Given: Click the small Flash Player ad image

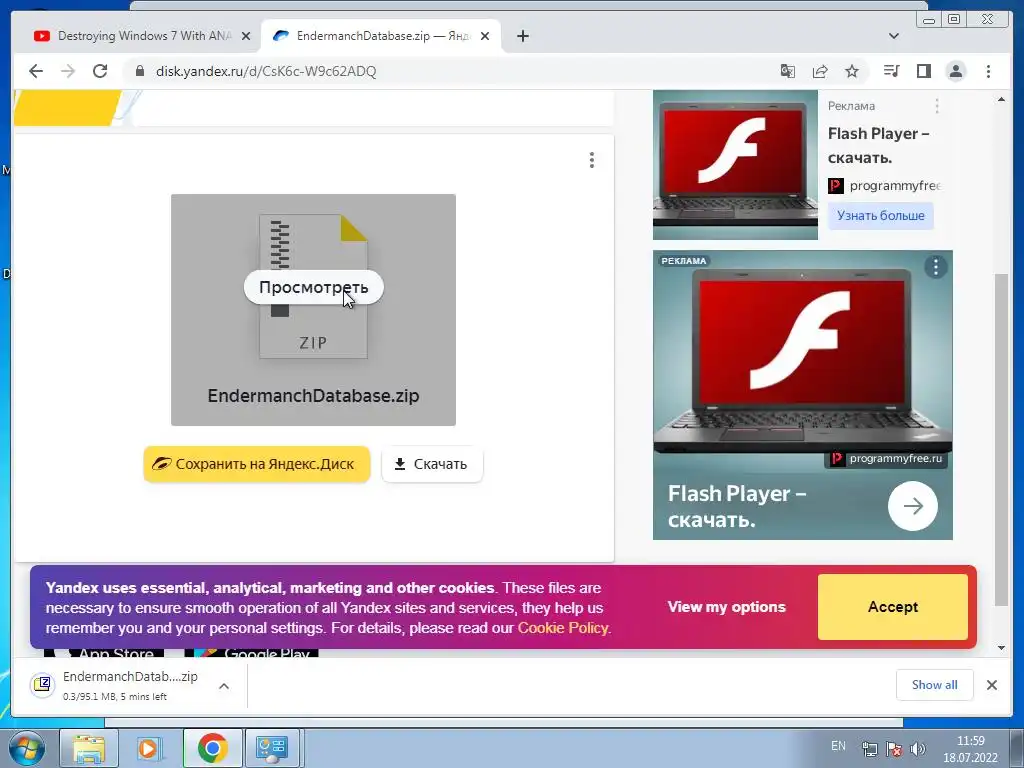Looking at the screenshot, I should click(x=735, y=165).
